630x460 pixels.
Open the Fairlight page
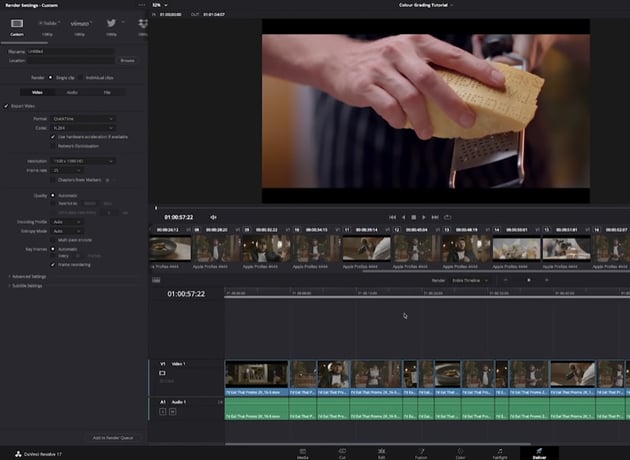tap(499, 453)
